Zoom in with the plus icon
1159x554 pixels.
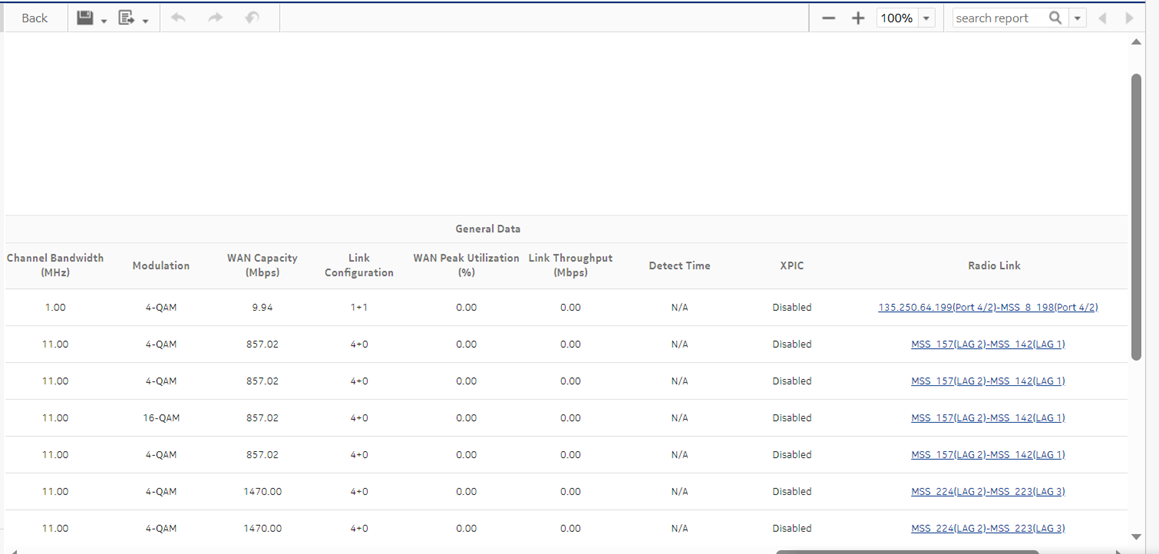[x=858, y=18]
